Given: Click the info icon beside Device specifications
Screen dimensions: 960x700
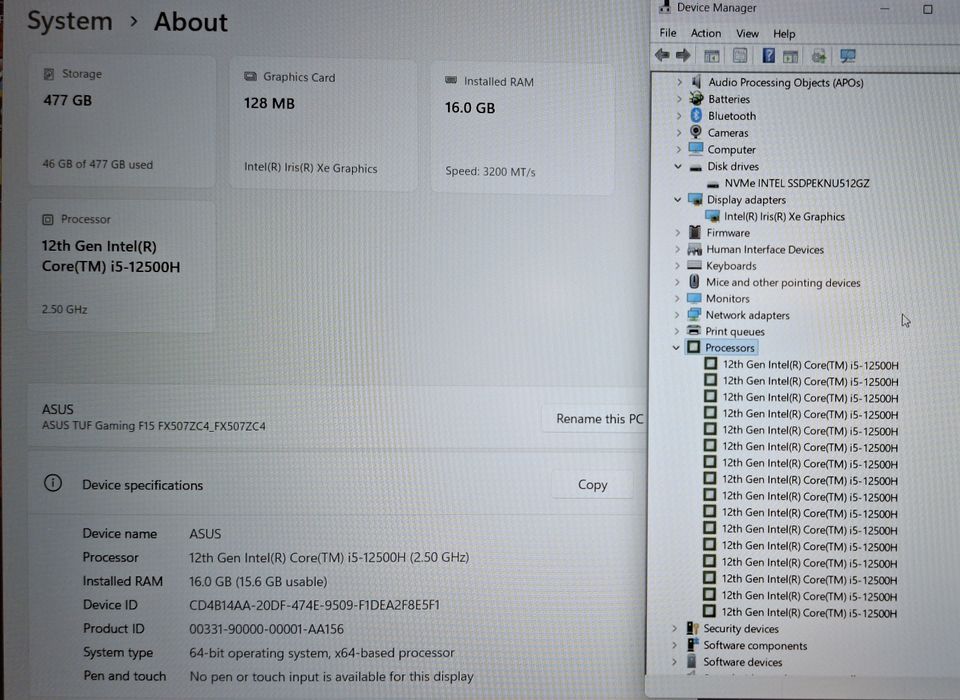Looking at the screenshot, I should [x=53, y=483].
